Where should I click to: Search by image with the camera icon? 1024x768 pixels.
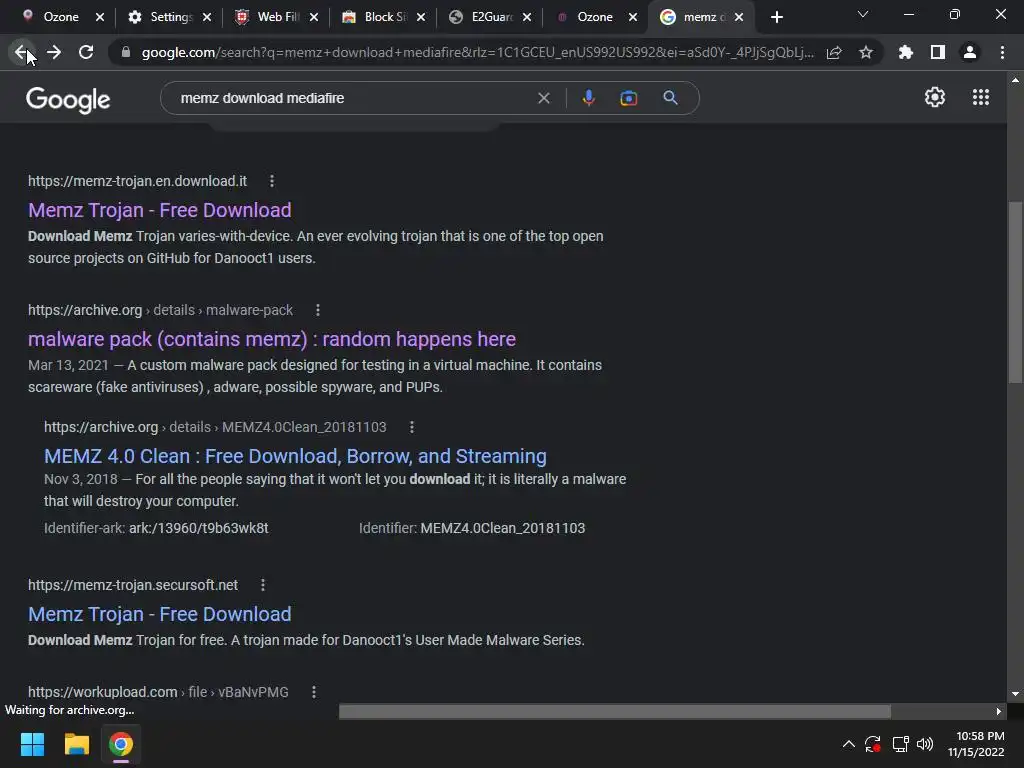point(629,98)
